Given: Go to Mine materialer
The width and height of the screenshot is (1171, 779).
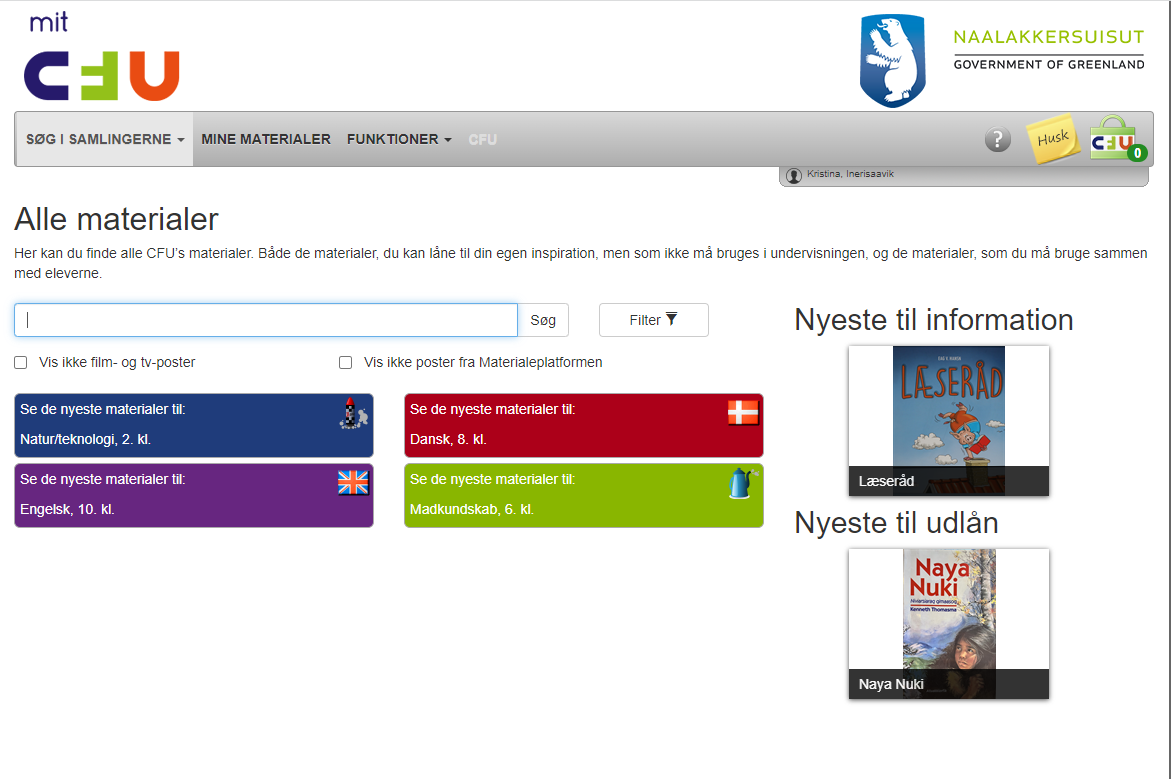Looking at the screenshot, I should (266, 140).
